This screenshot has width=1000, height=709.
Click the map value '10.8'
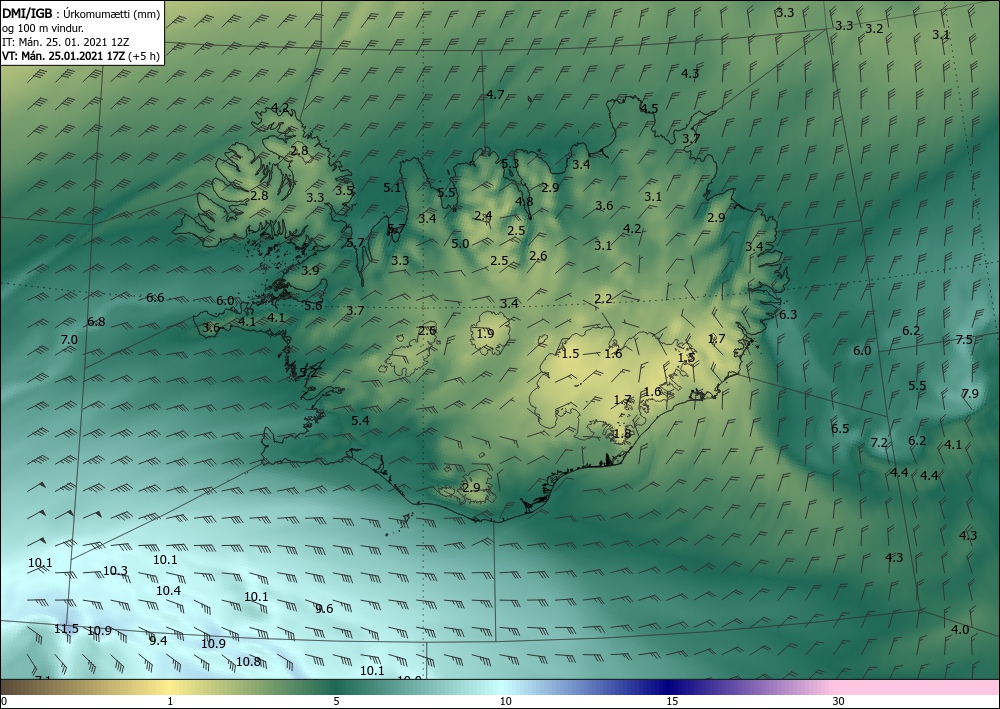(248, 661)
